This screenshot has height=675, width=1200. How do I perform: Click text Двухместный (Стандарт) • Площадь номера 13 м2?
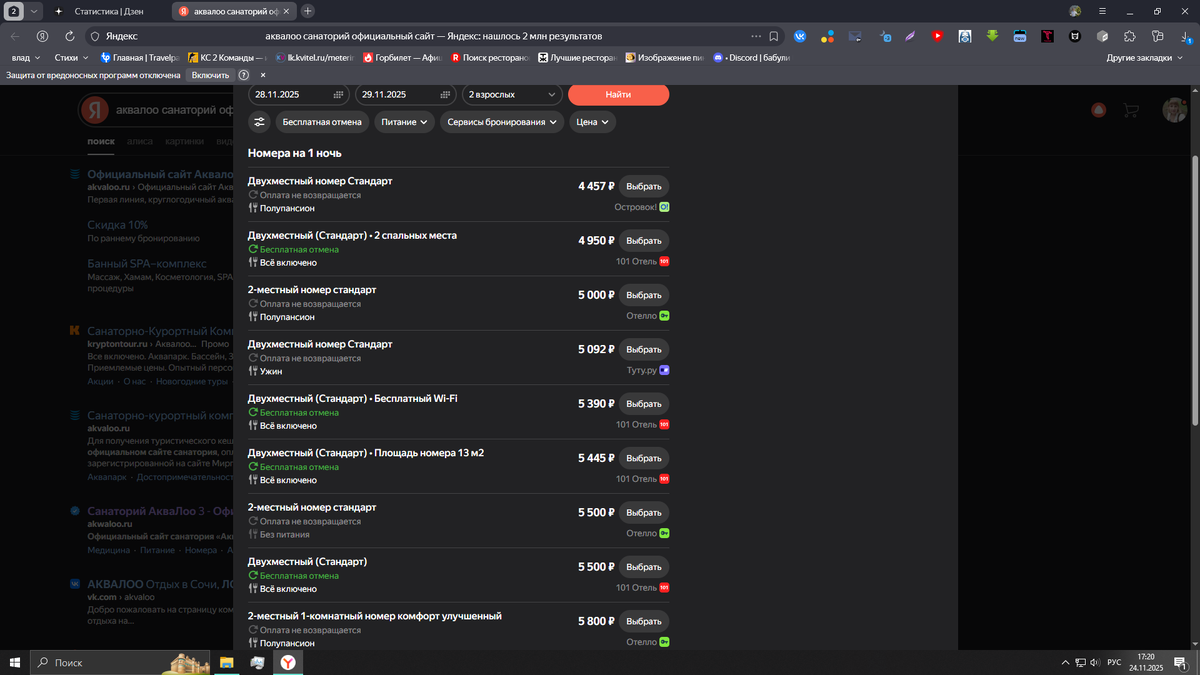tap(366, 453)
